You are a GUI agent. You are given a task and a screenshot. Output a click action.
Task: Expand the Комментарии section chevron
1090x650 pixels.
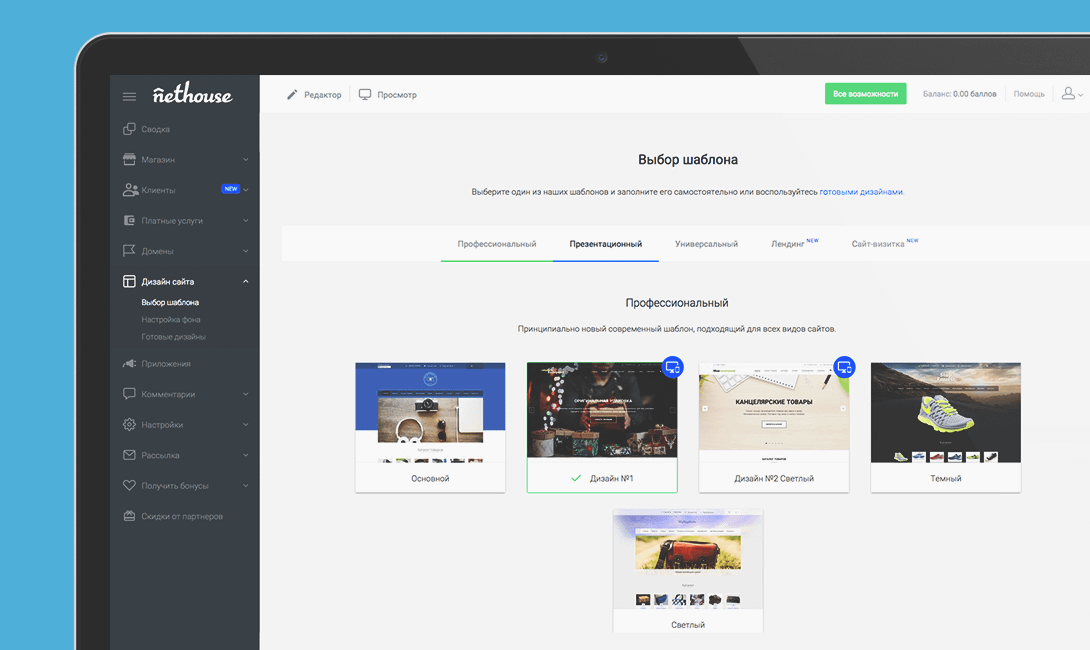(x=245, y=394)
